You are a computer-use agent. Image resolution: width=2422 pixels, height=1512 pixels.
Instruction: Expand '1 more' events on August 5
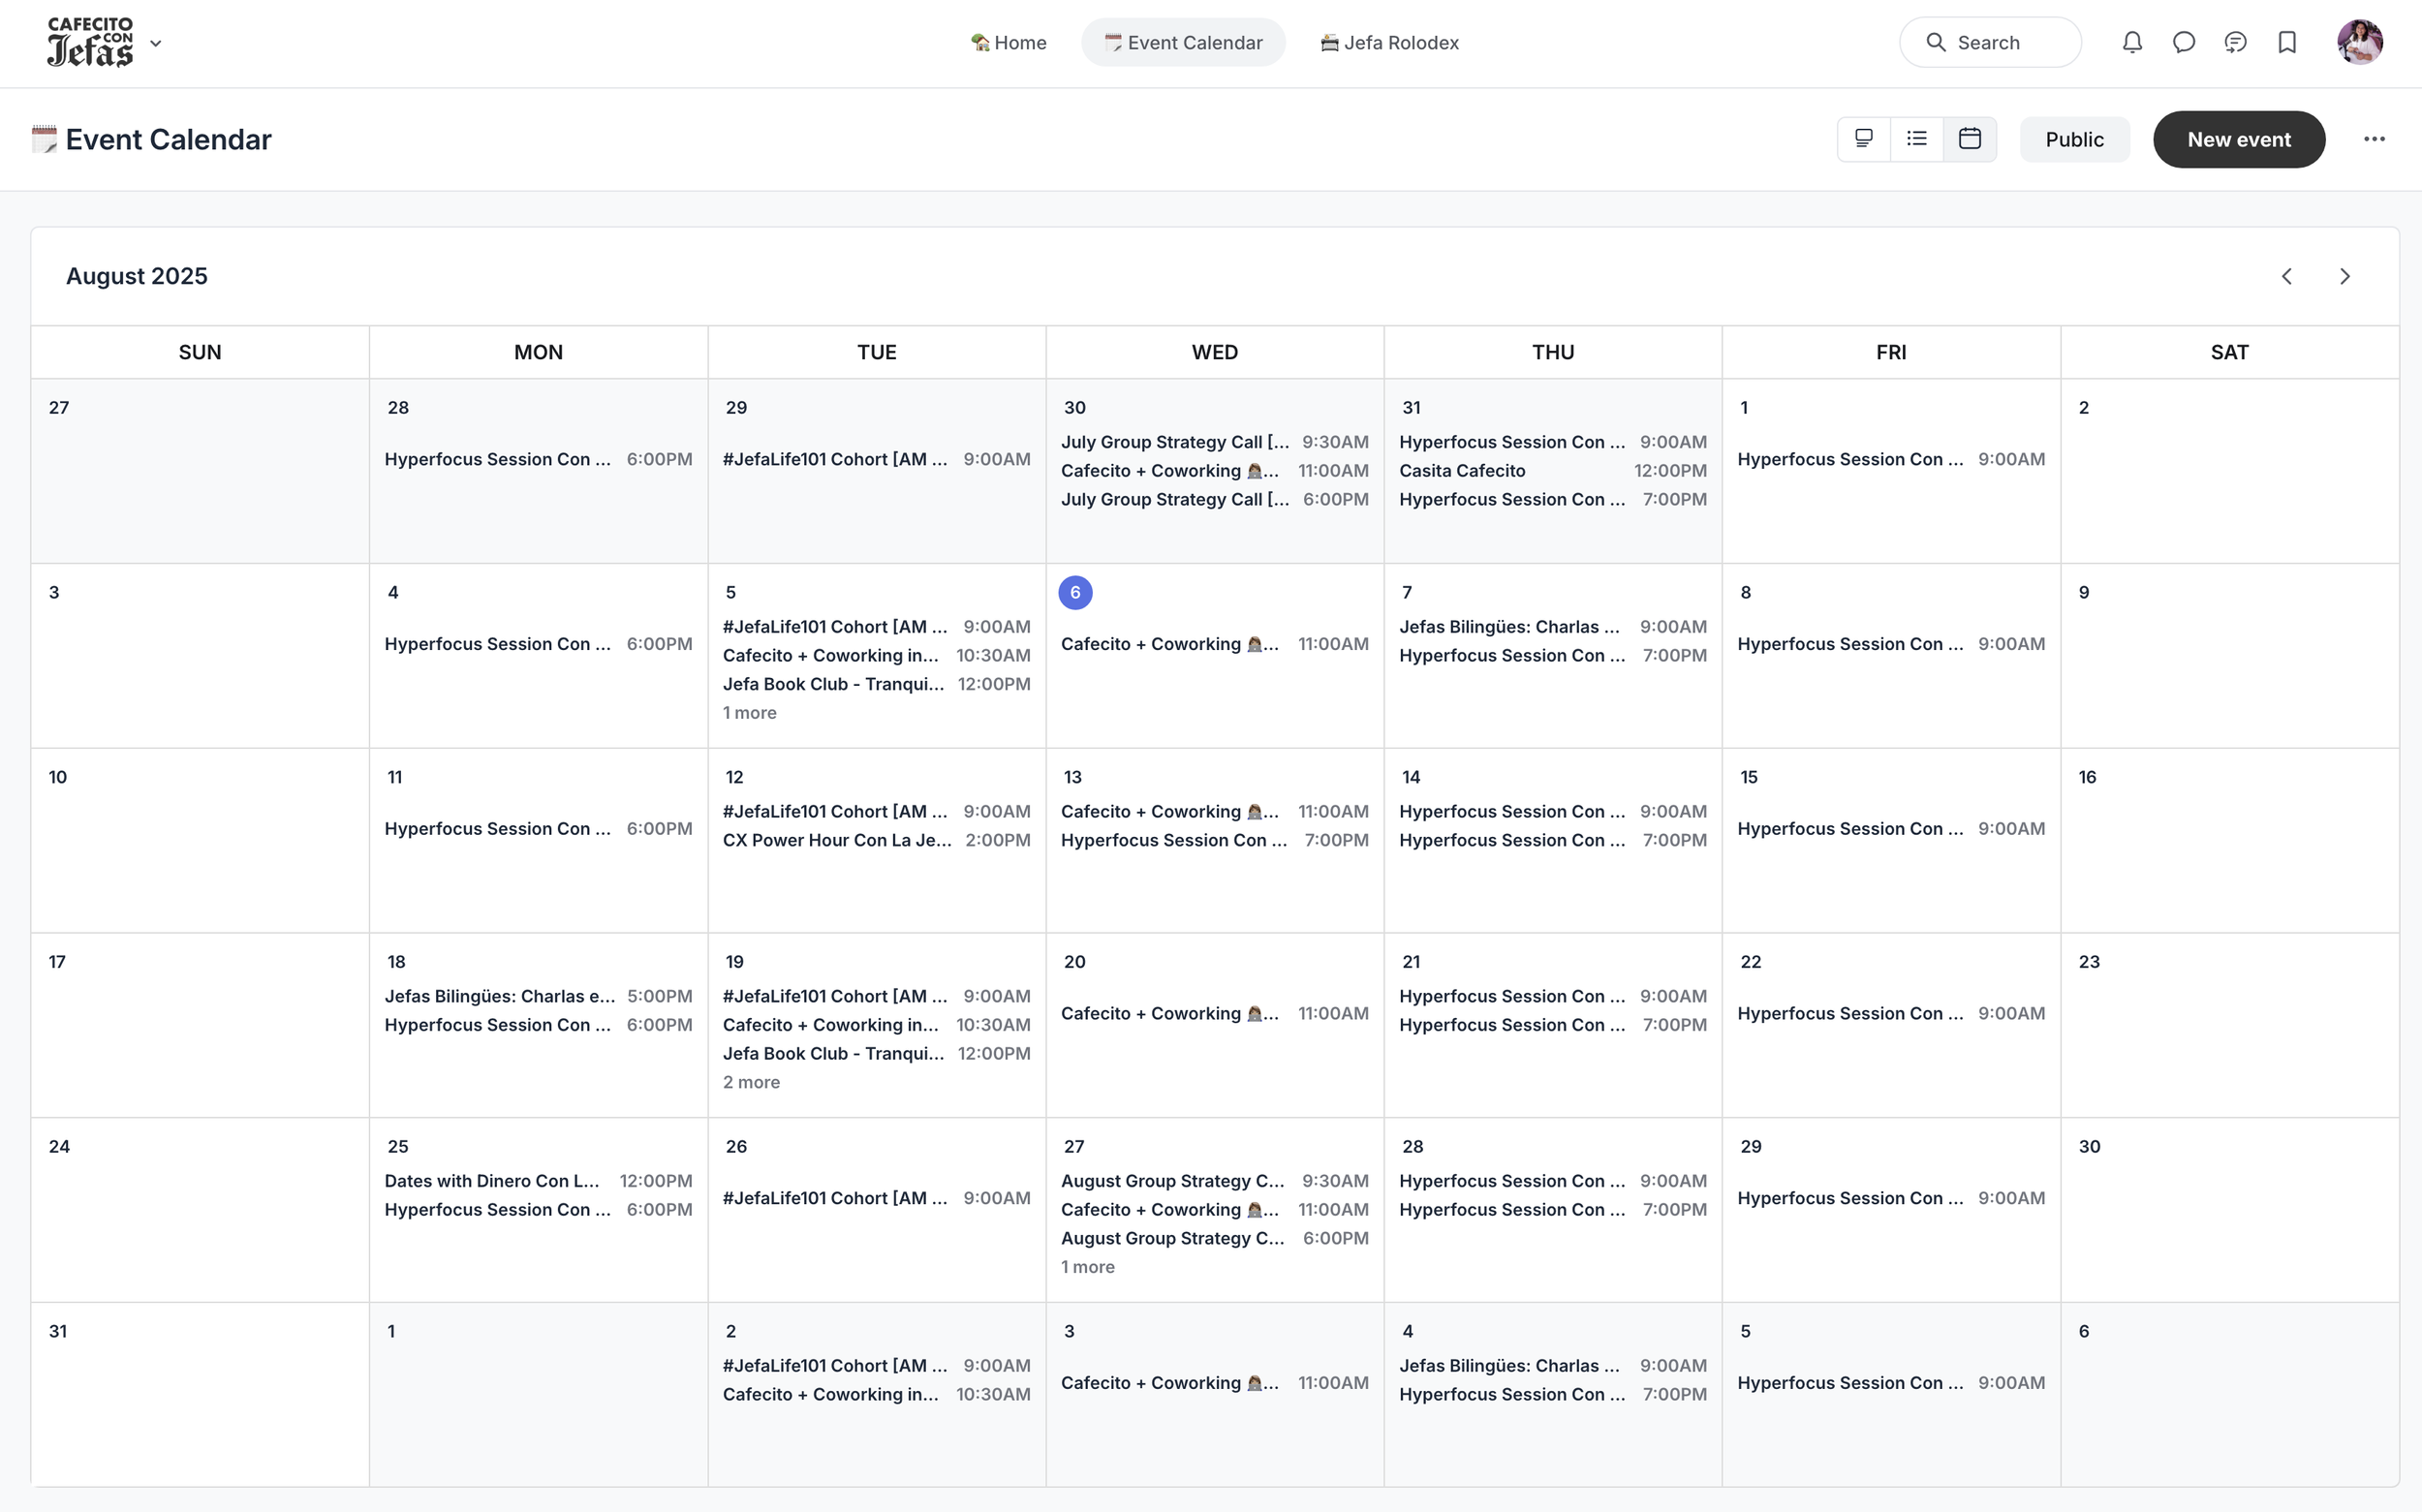(750, 713)
